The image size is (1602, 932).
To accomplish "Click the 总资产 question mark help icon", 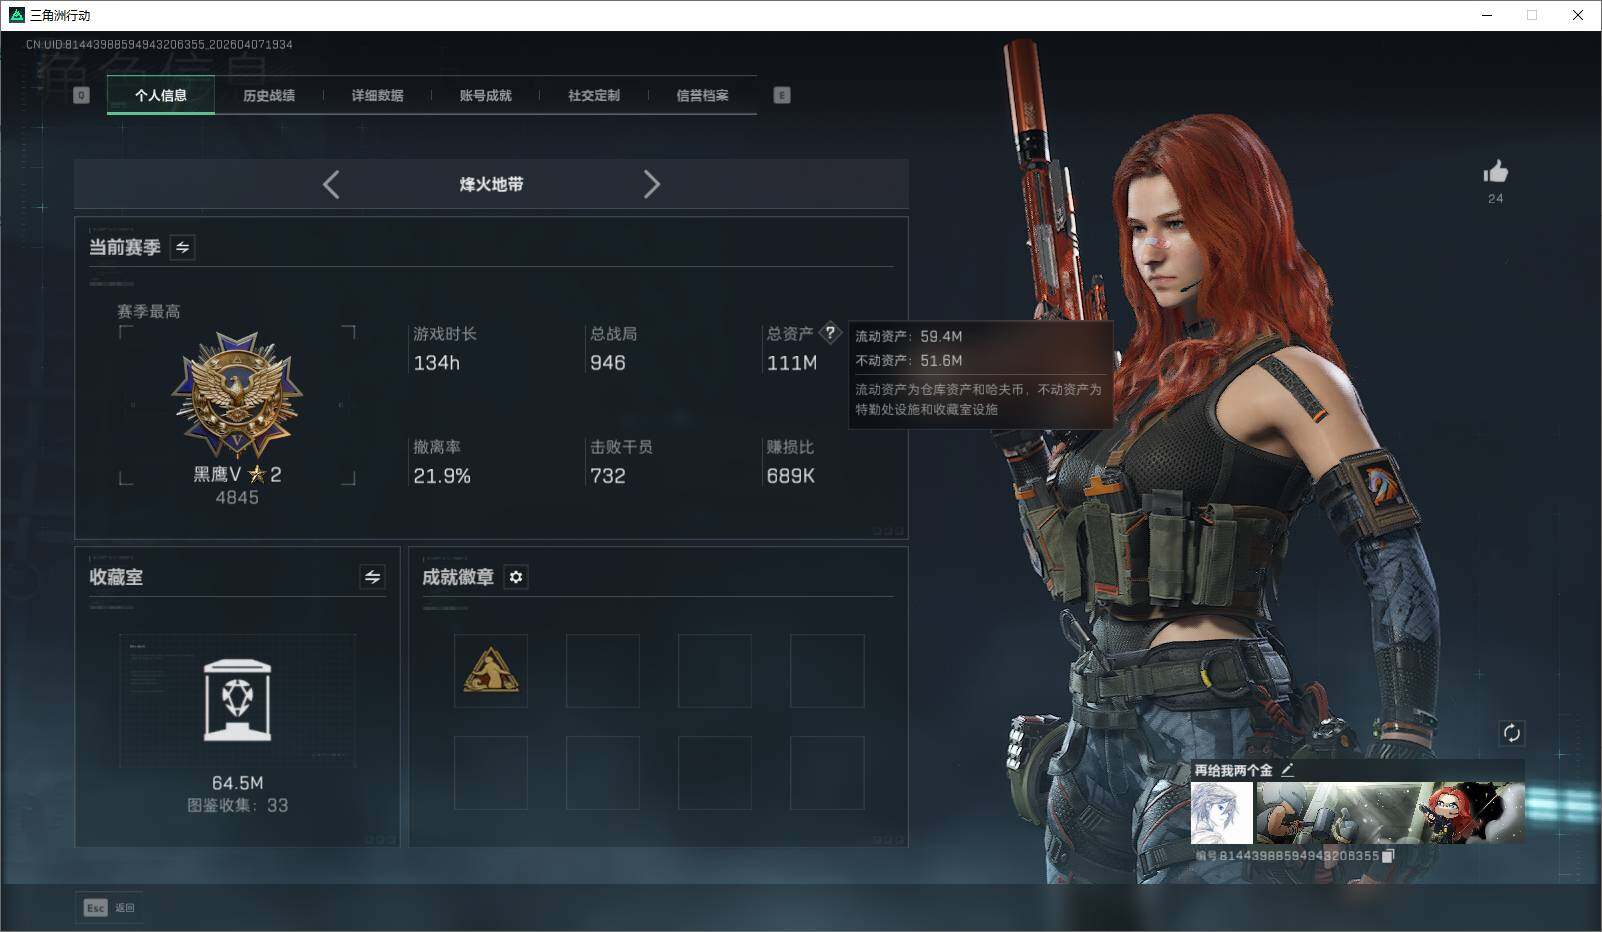I will pyautogui.click(x=830, y=333).
